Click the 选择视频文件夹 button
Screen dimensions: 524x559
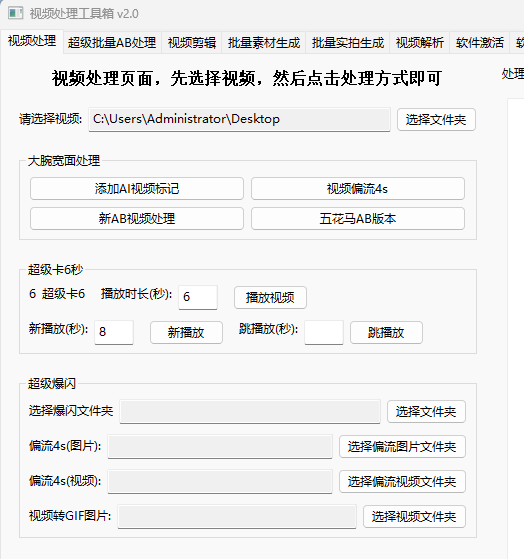coord(415,517)
